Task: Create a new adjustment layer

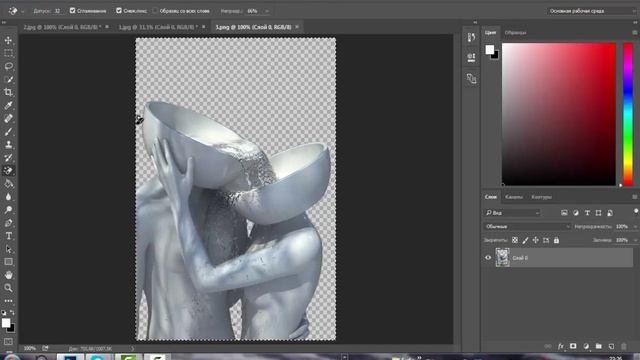Action: click(586, 346)
